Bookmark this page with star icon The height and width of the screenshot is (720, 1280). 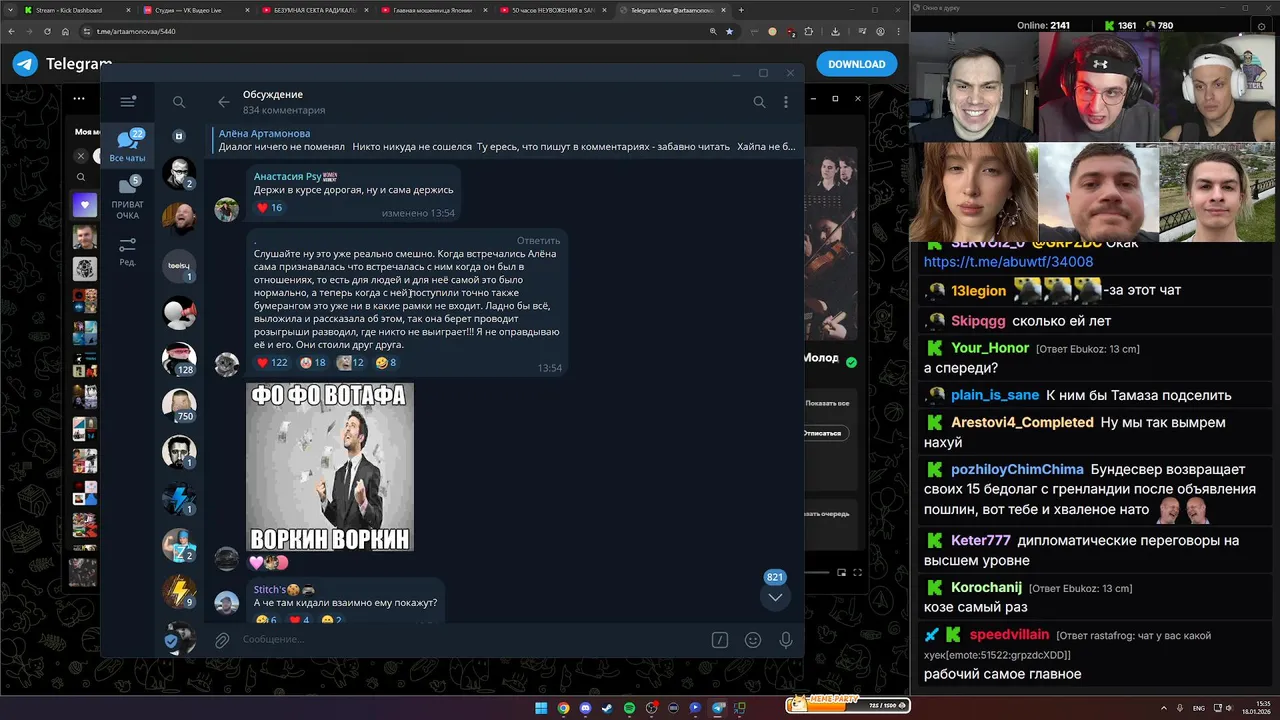(x=729, y=31)
